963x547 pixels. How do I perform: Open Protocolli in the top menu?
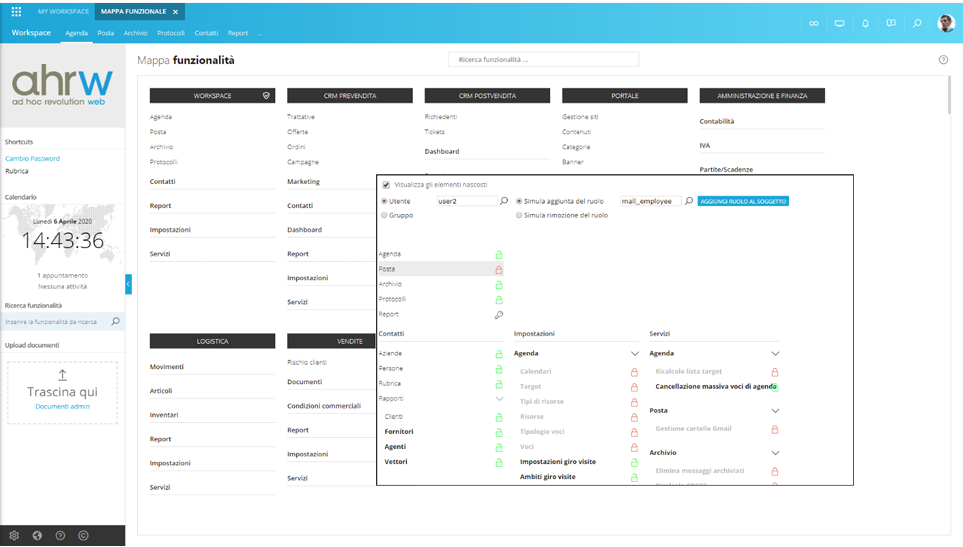coord(171,33)
